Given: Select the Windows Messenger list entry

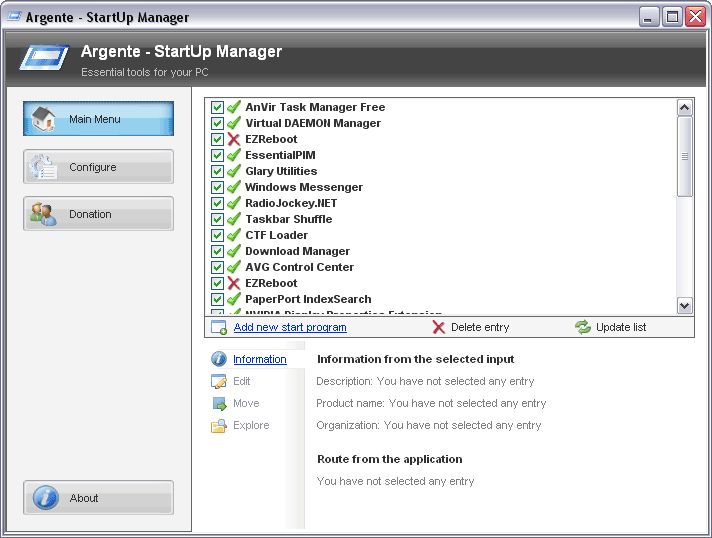Looking at the screenshot, I should point(304,187).
